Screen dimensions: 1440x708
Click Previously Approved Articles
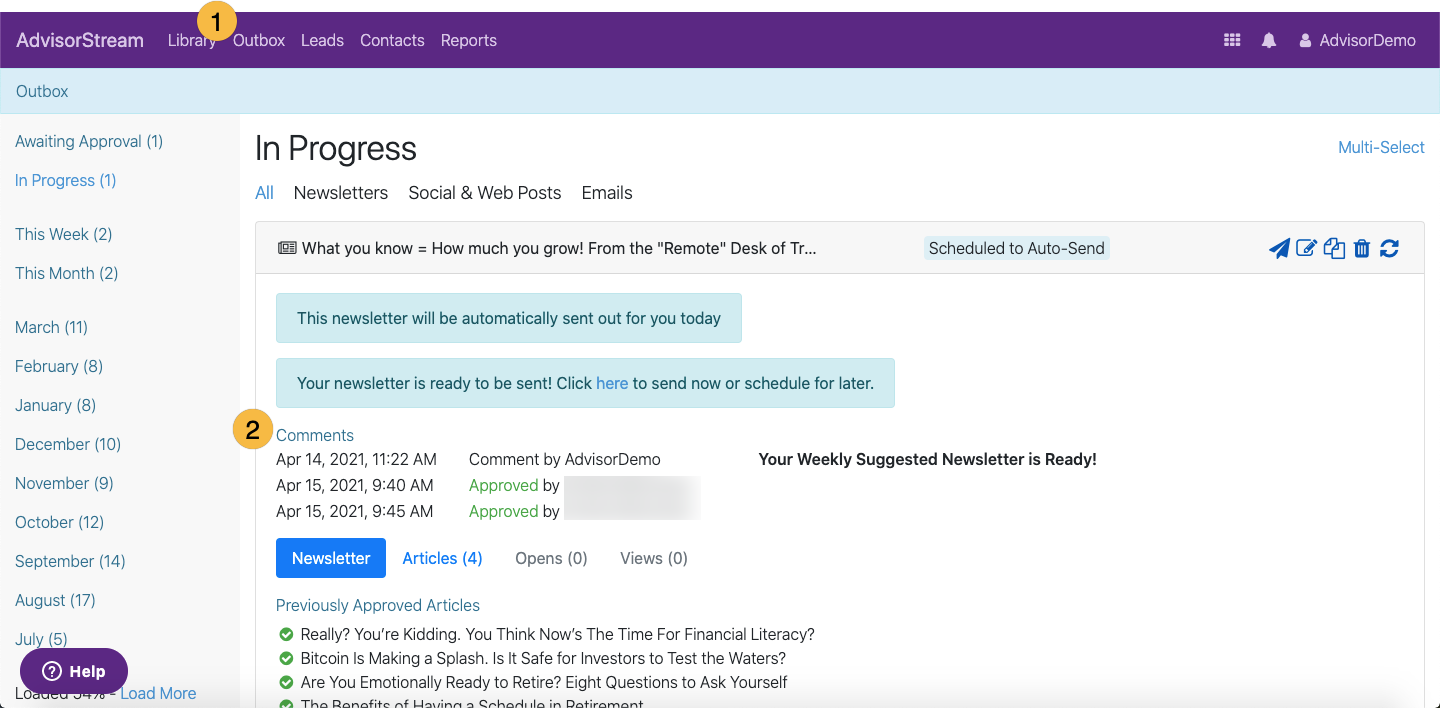tap(378, 605)
